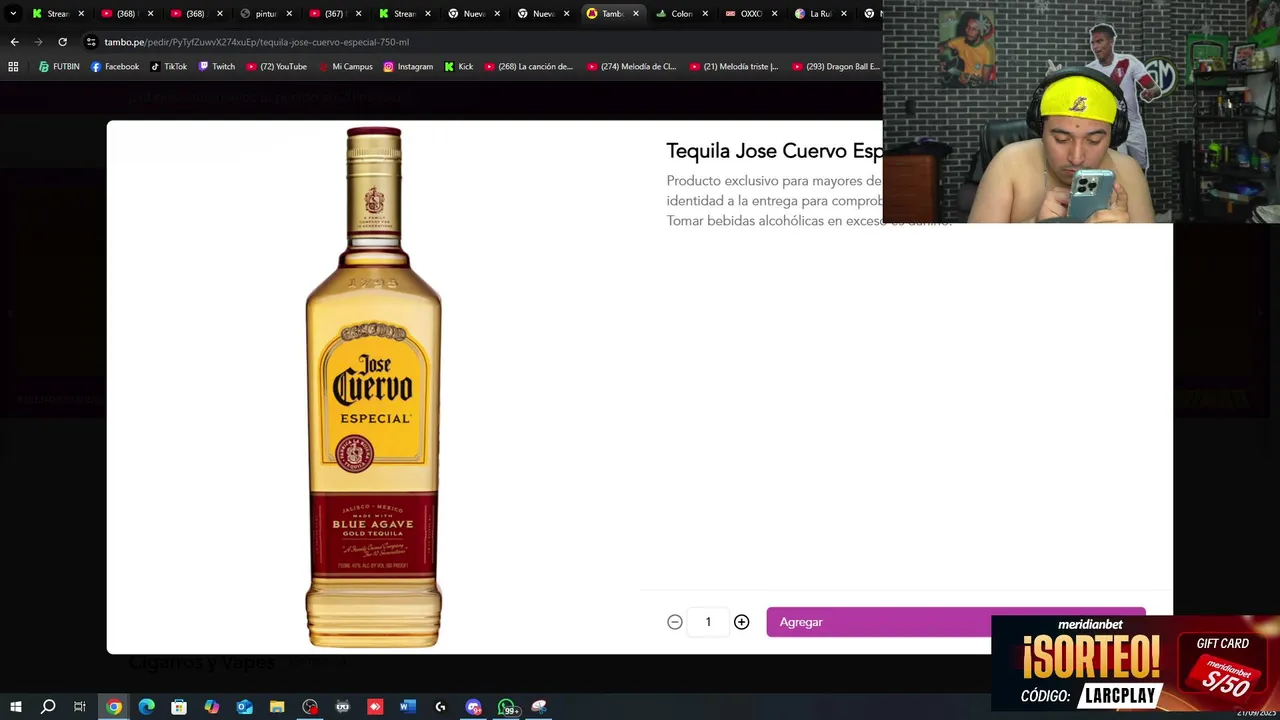The image size is (1280, 720).
Task: Decrease quantity with the minus icon
Action: coord(675,622)
